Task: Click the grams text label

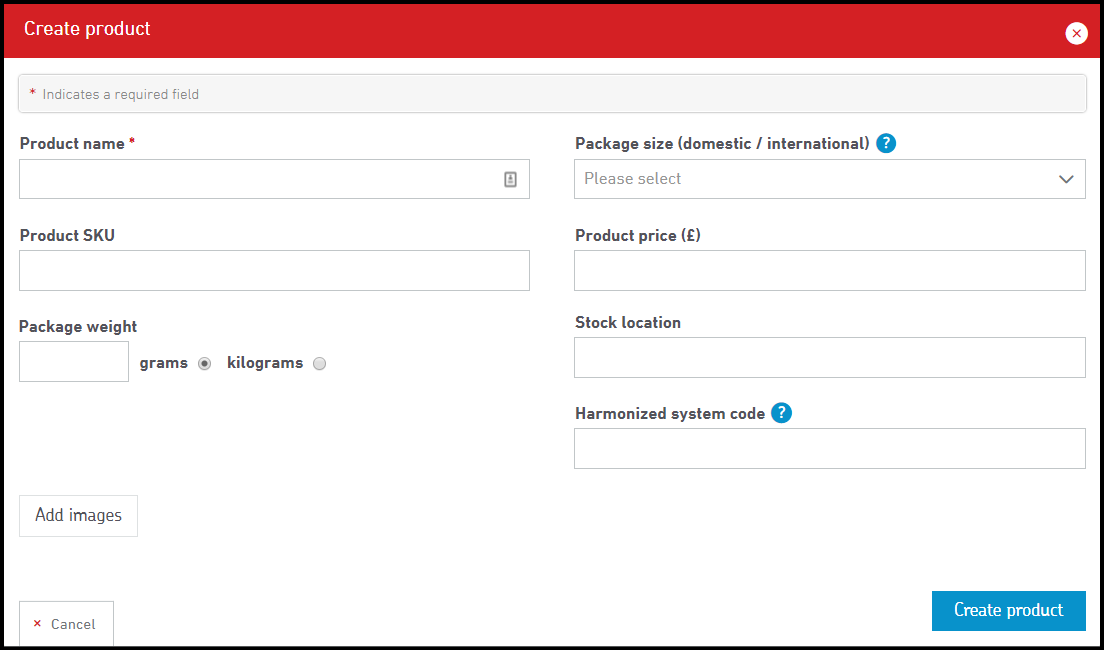Action: click(164, 363)
